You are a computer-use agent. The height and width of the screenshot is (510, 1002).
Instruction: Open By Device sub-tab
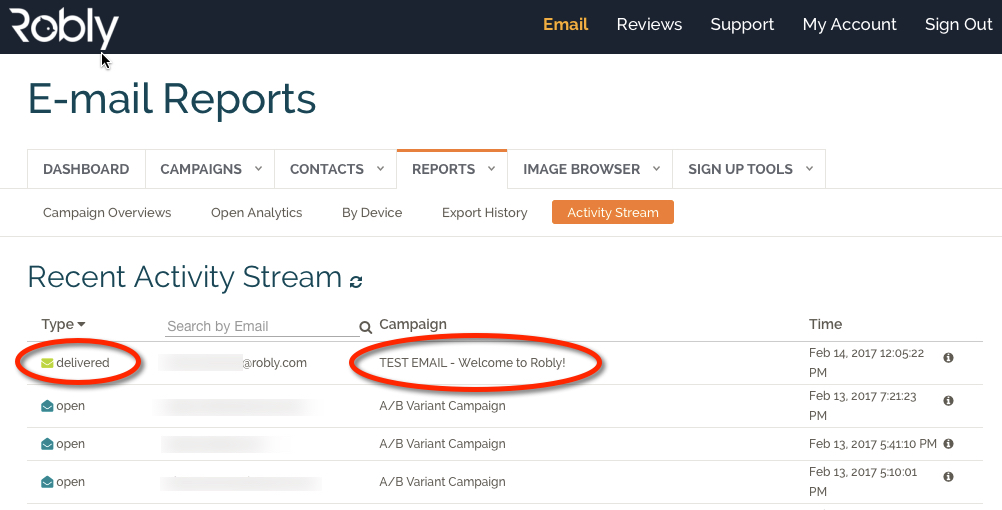pyautogui.click(x=372, y=213)
